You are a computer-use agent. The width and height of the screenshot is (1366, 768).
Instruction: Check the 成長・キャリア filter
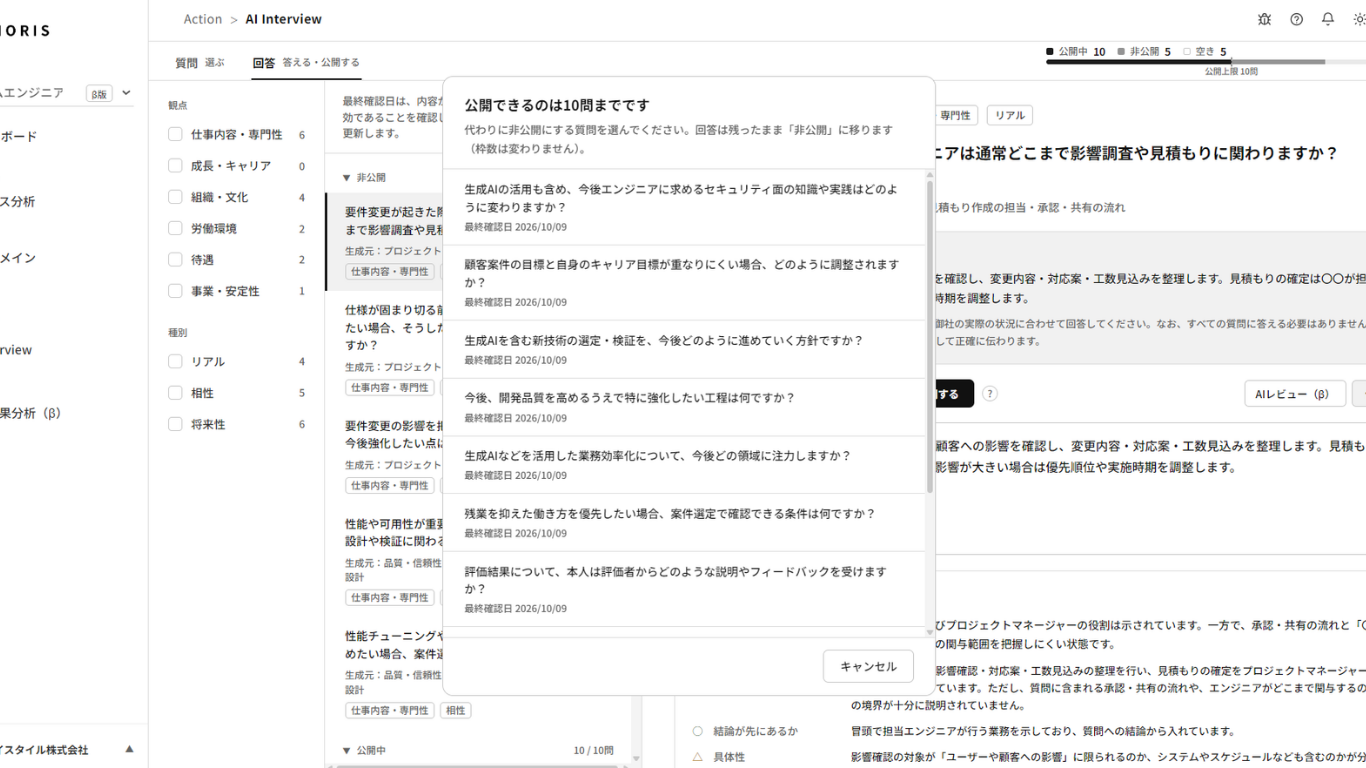tap(175, 166)
